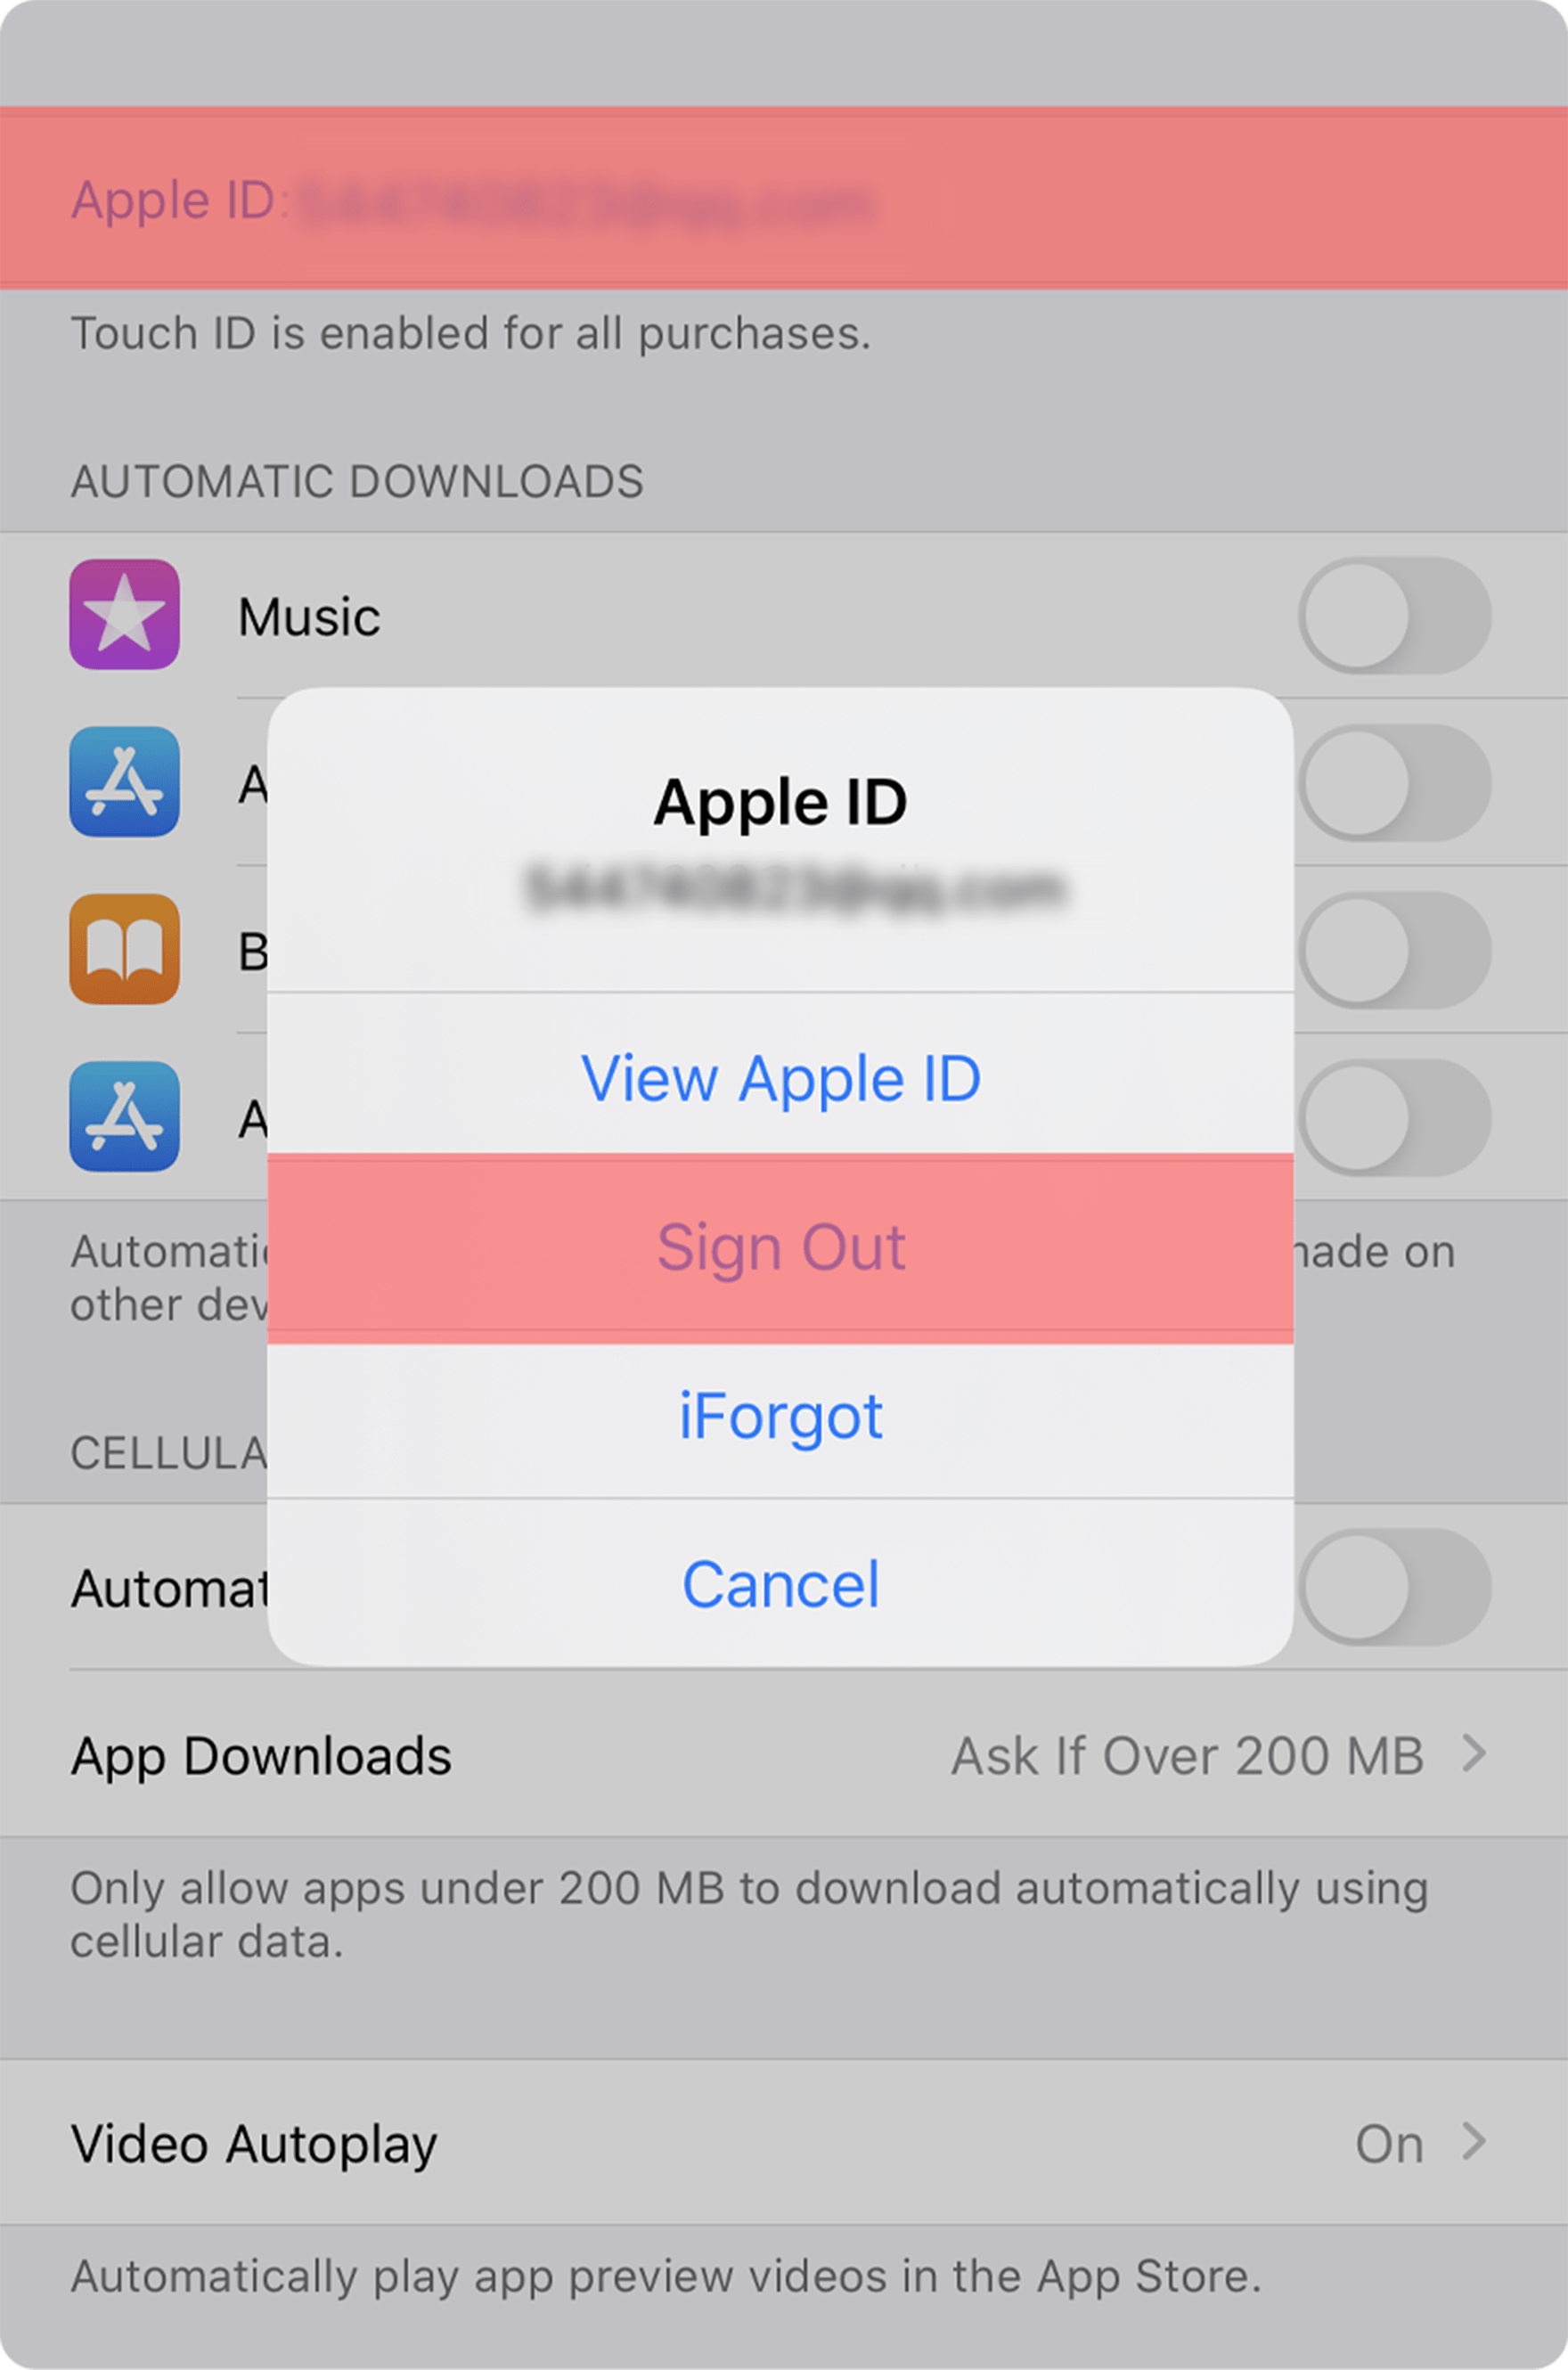Toggle the switch beside the orange Books icon

click(x=1394, y=950)
